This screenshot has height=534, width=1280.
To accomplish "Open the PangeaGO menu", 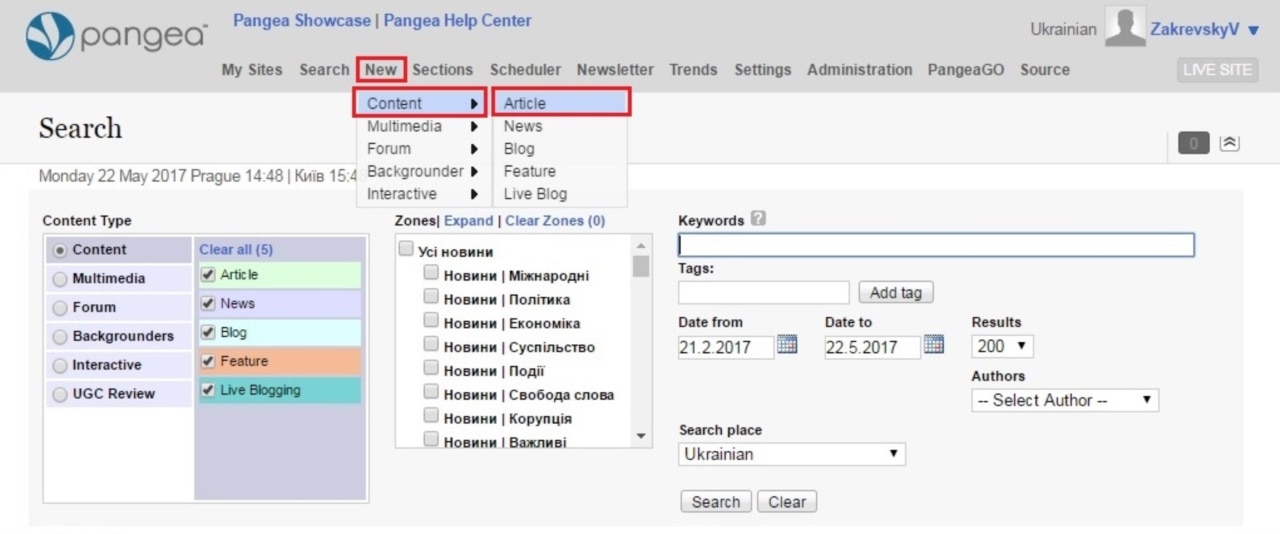I will coord(966,70).
